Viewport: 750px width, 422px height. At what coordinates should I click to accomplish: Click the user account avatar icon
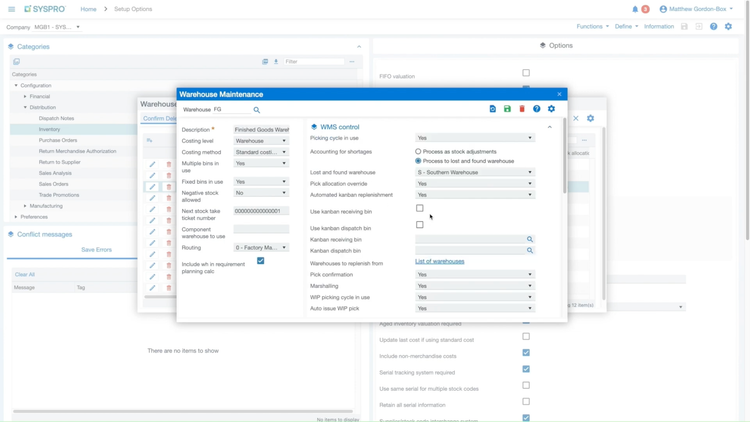coord(663,9)
